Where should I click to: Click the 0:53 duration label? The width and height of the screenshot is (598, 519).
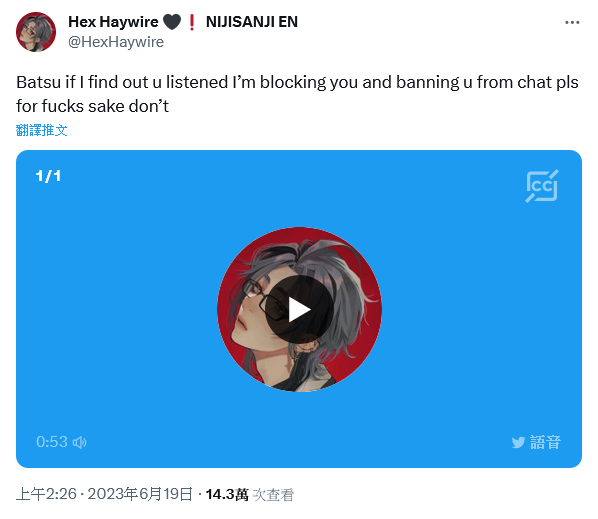52,442
